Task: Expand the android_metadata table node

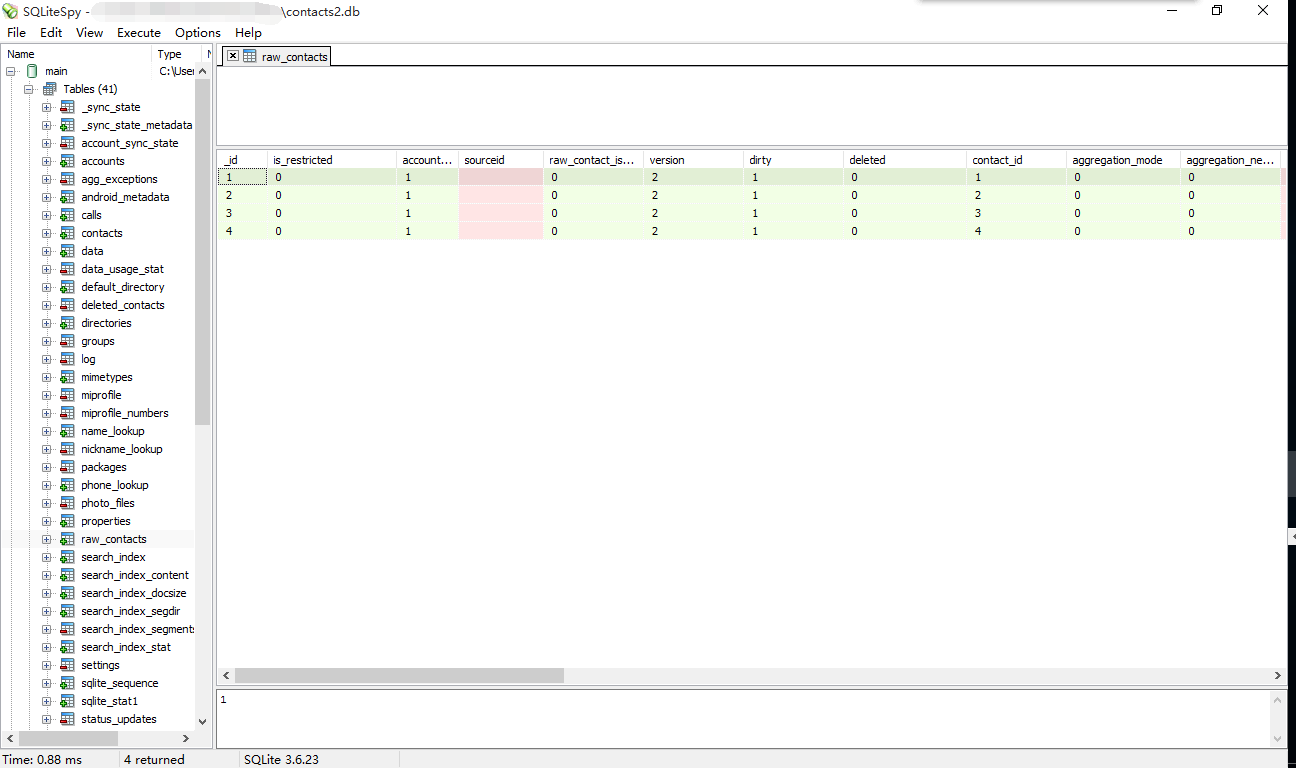Action: [47, 197]
